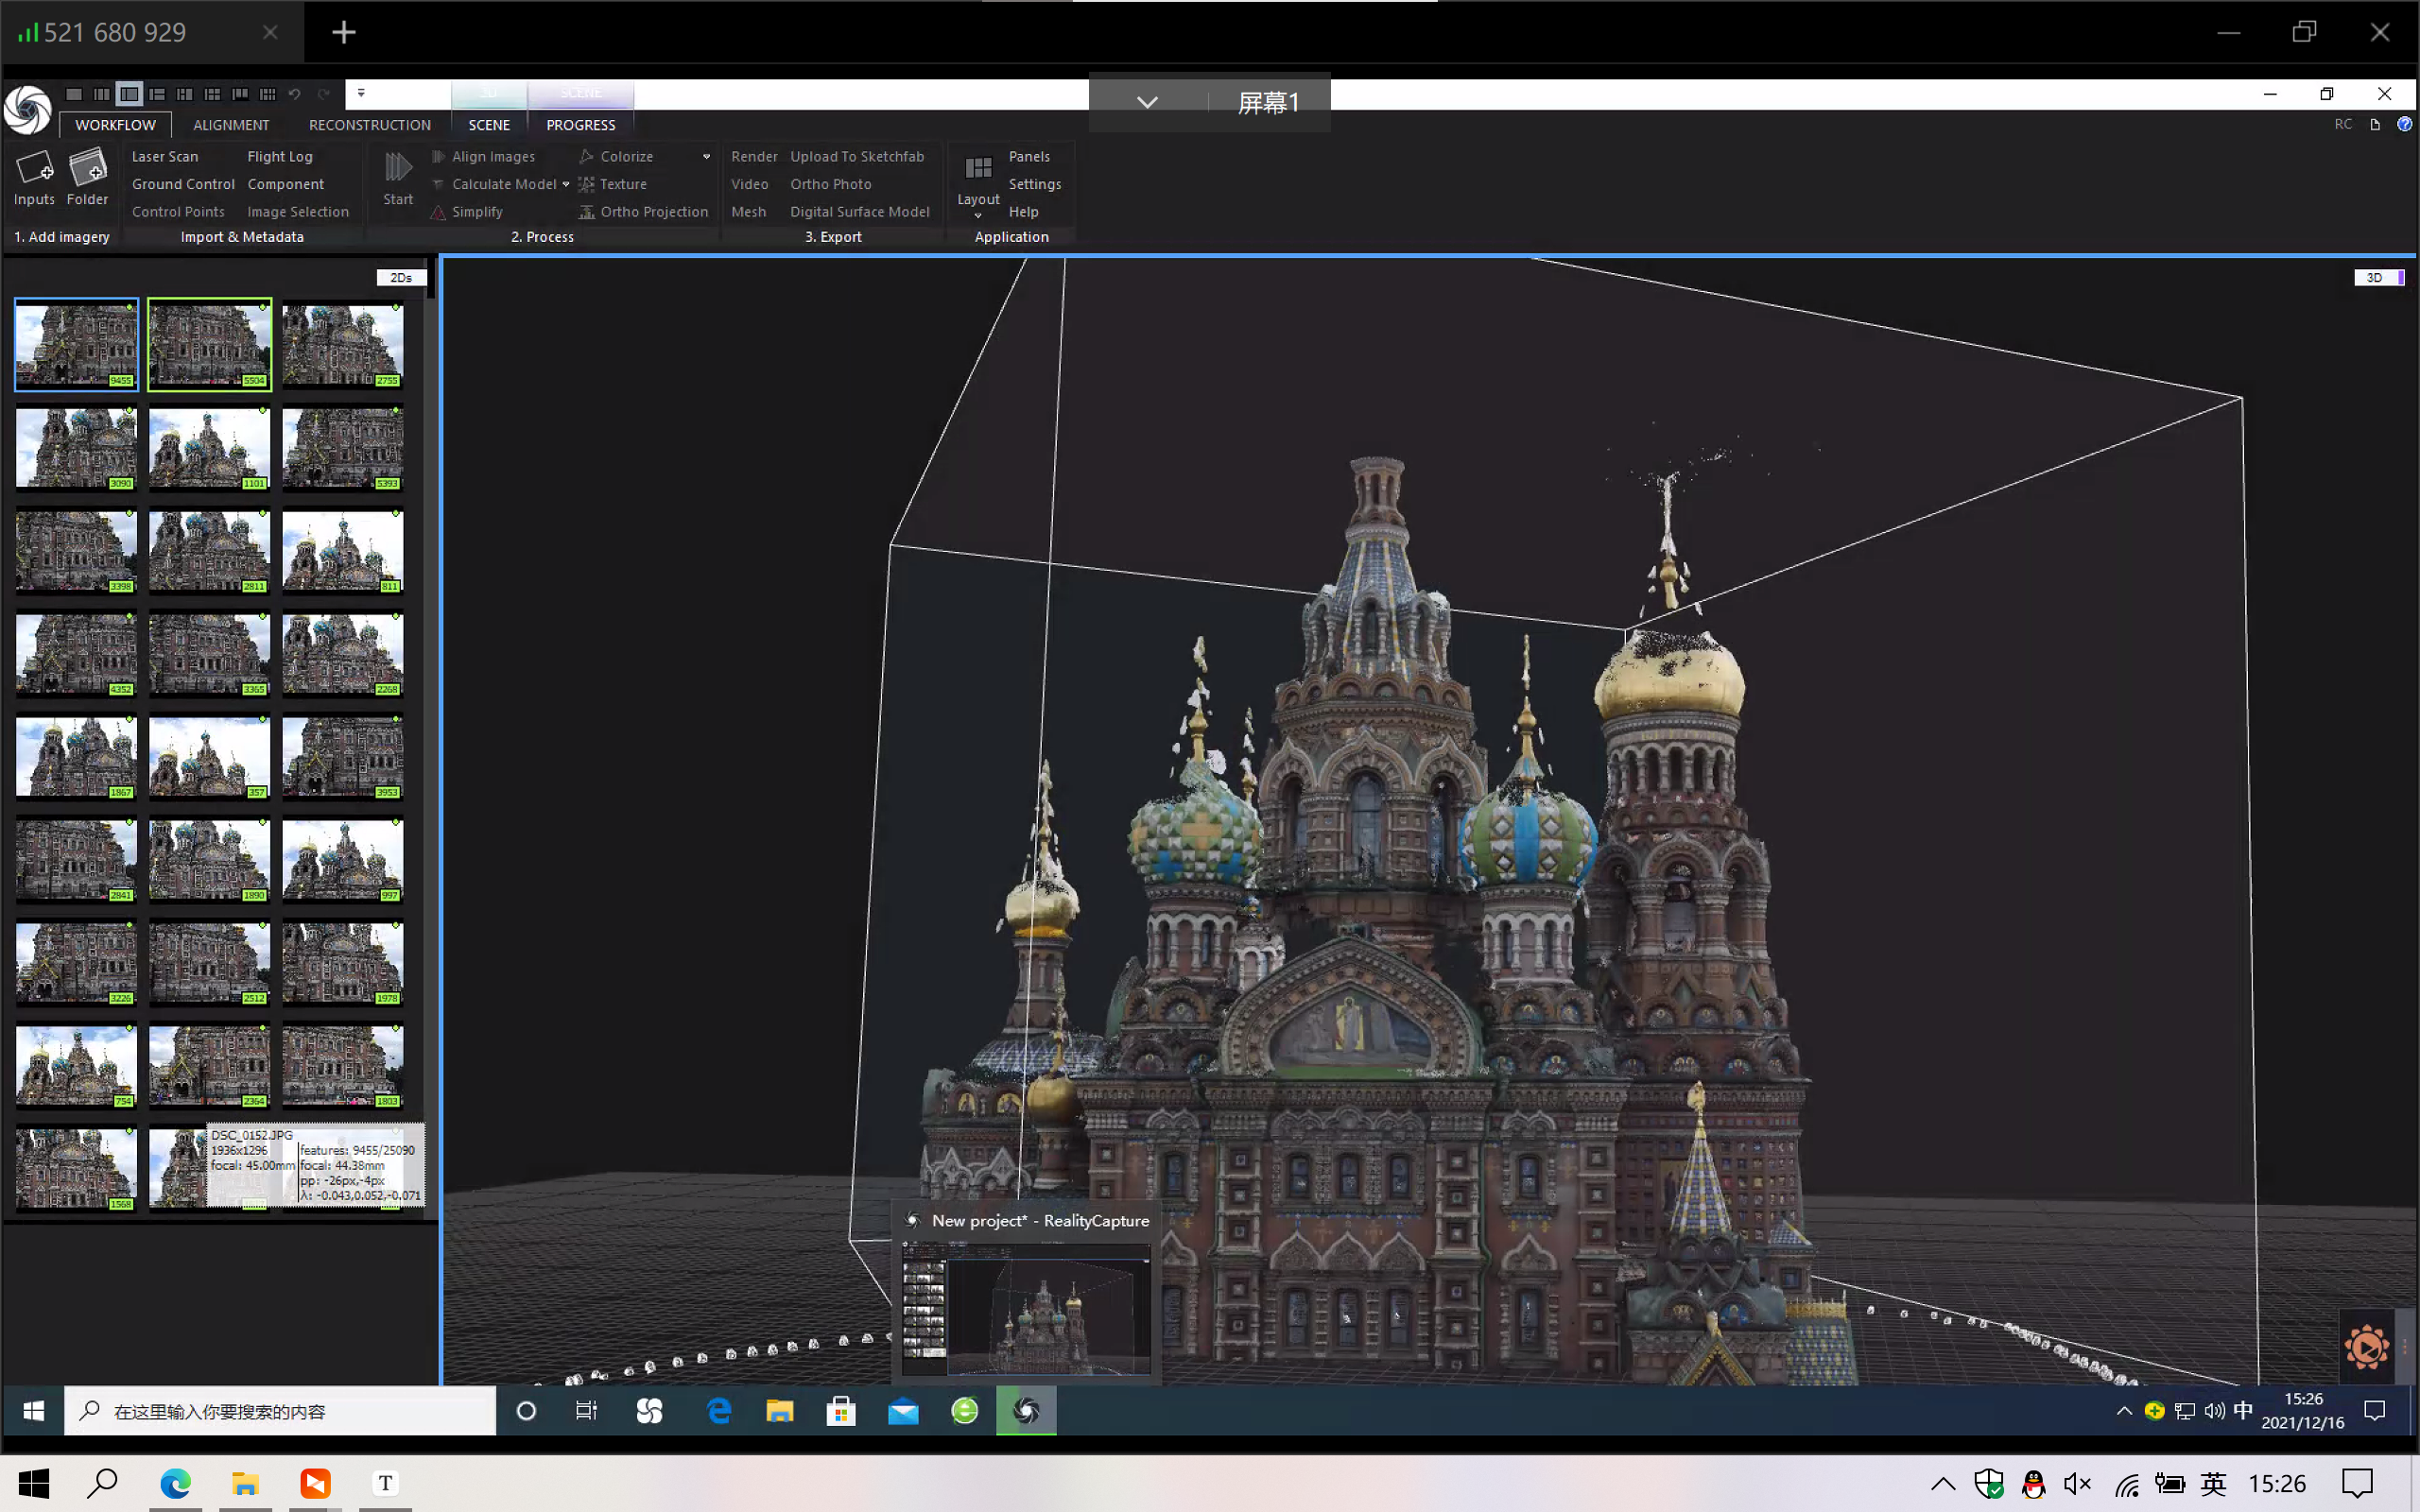Click Laser Scan import button

coord(165,156)
